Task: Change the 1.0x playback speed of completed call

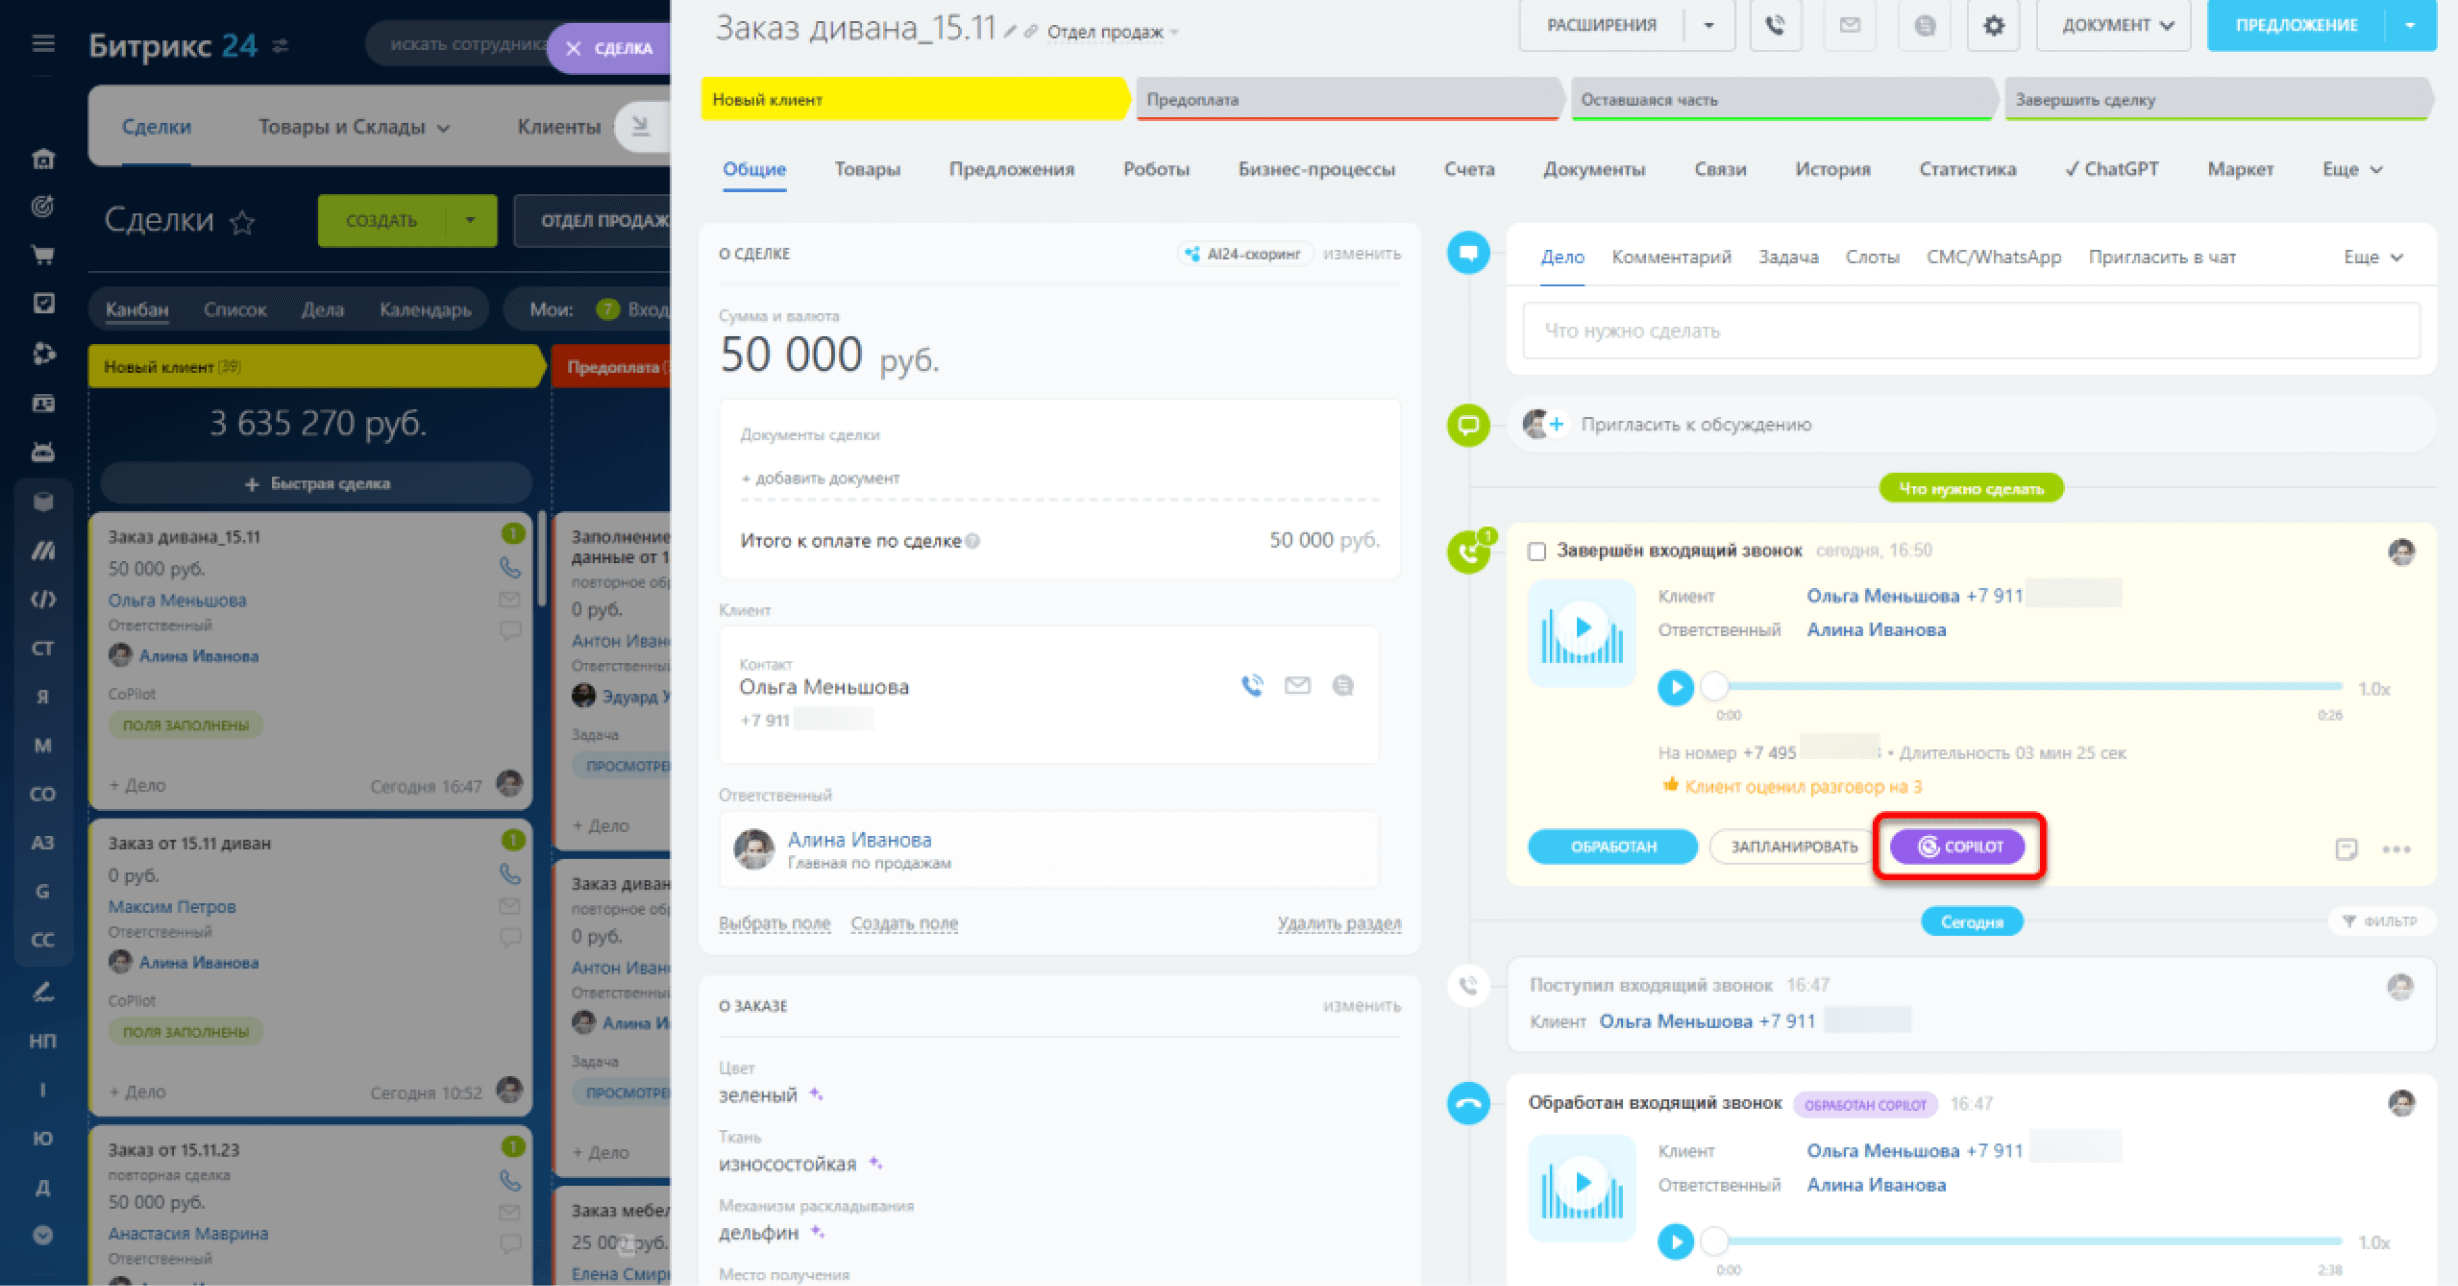Action: click(2373, 689)
